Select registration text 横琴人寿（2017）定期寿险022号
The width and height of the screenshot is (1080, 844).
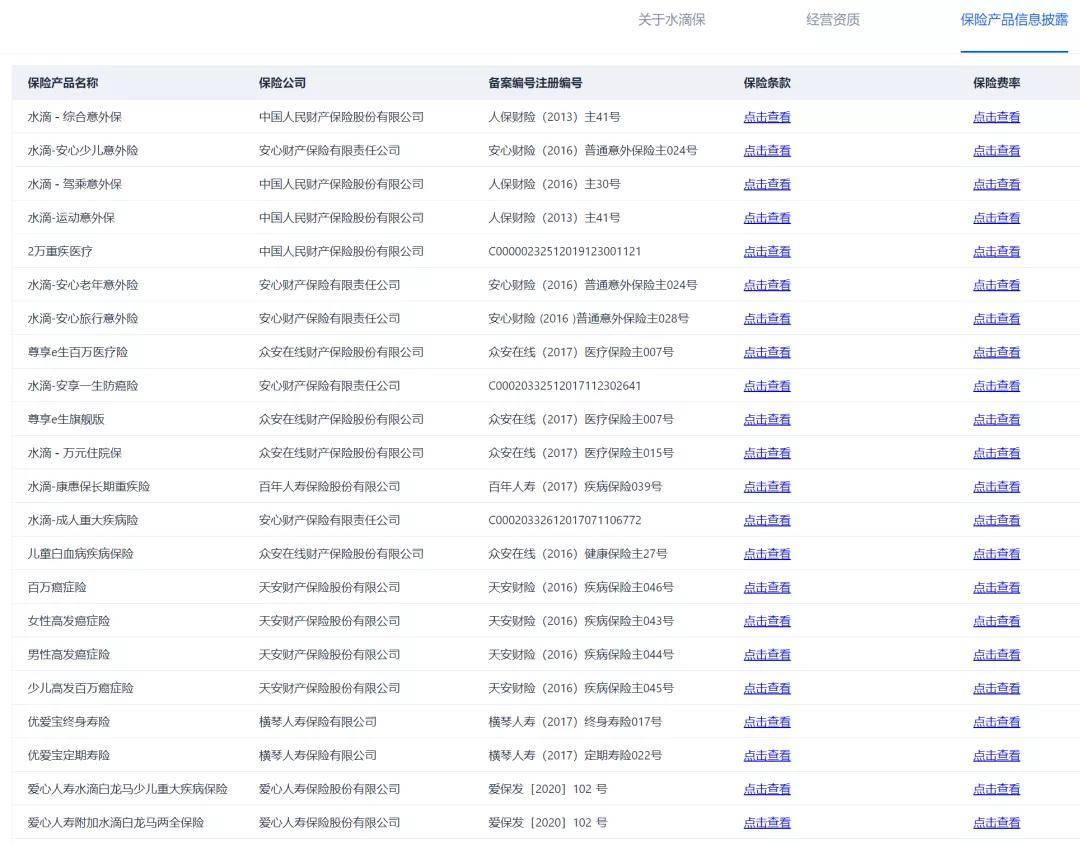[x=575, y=755]
